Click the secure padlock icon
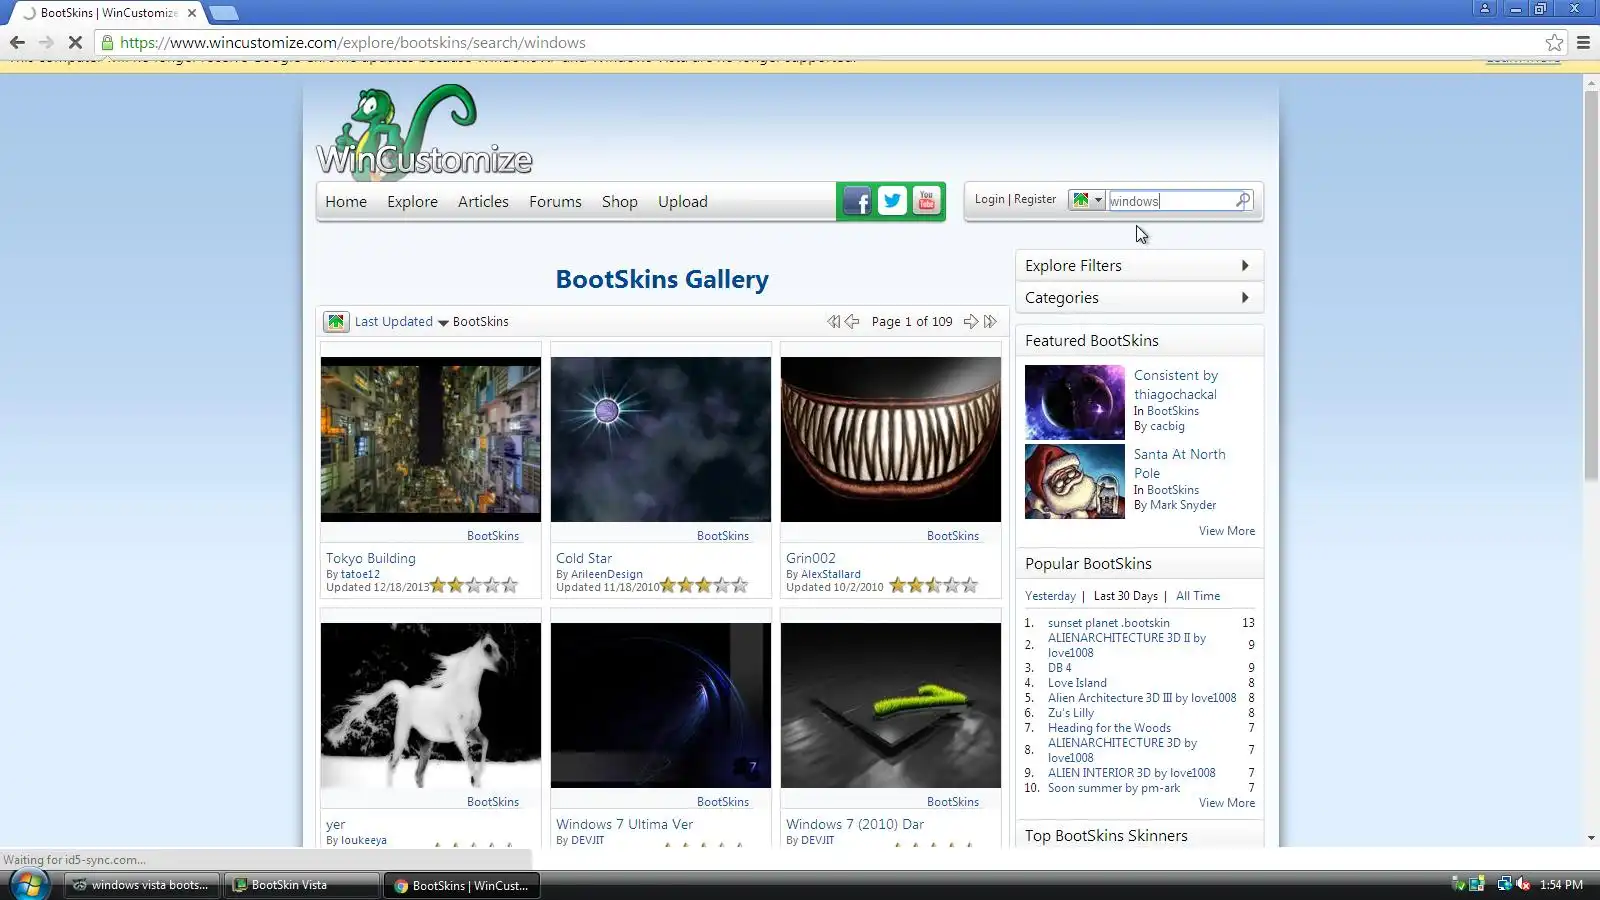The image size is (1600, 900). 107,42
